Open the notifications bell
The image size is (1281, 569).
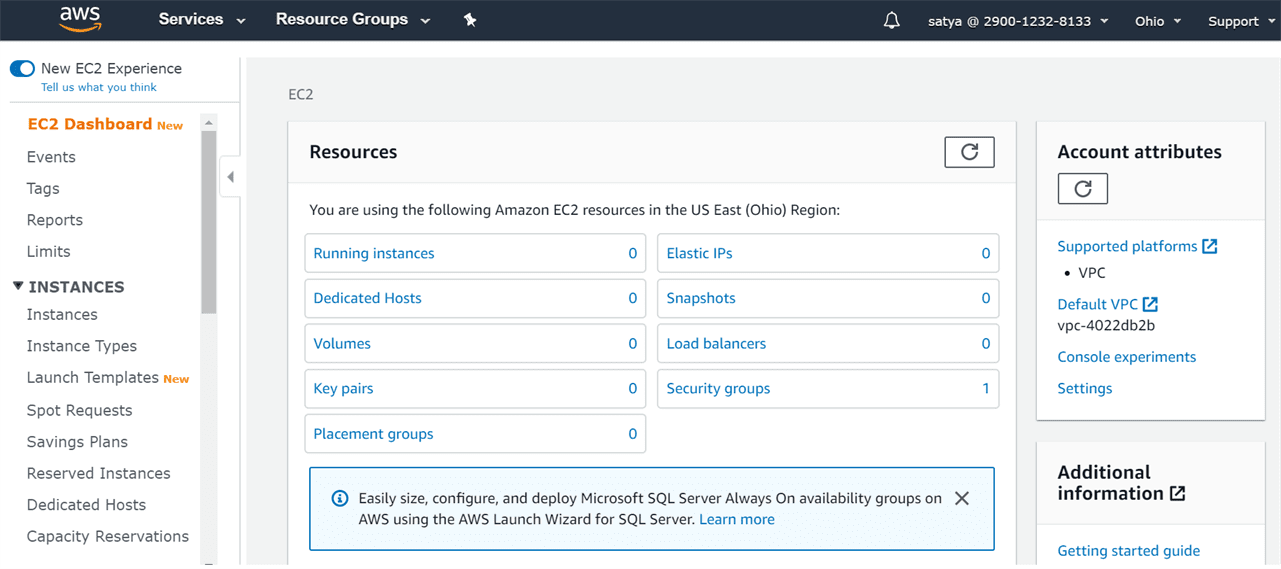click(891, 21)
